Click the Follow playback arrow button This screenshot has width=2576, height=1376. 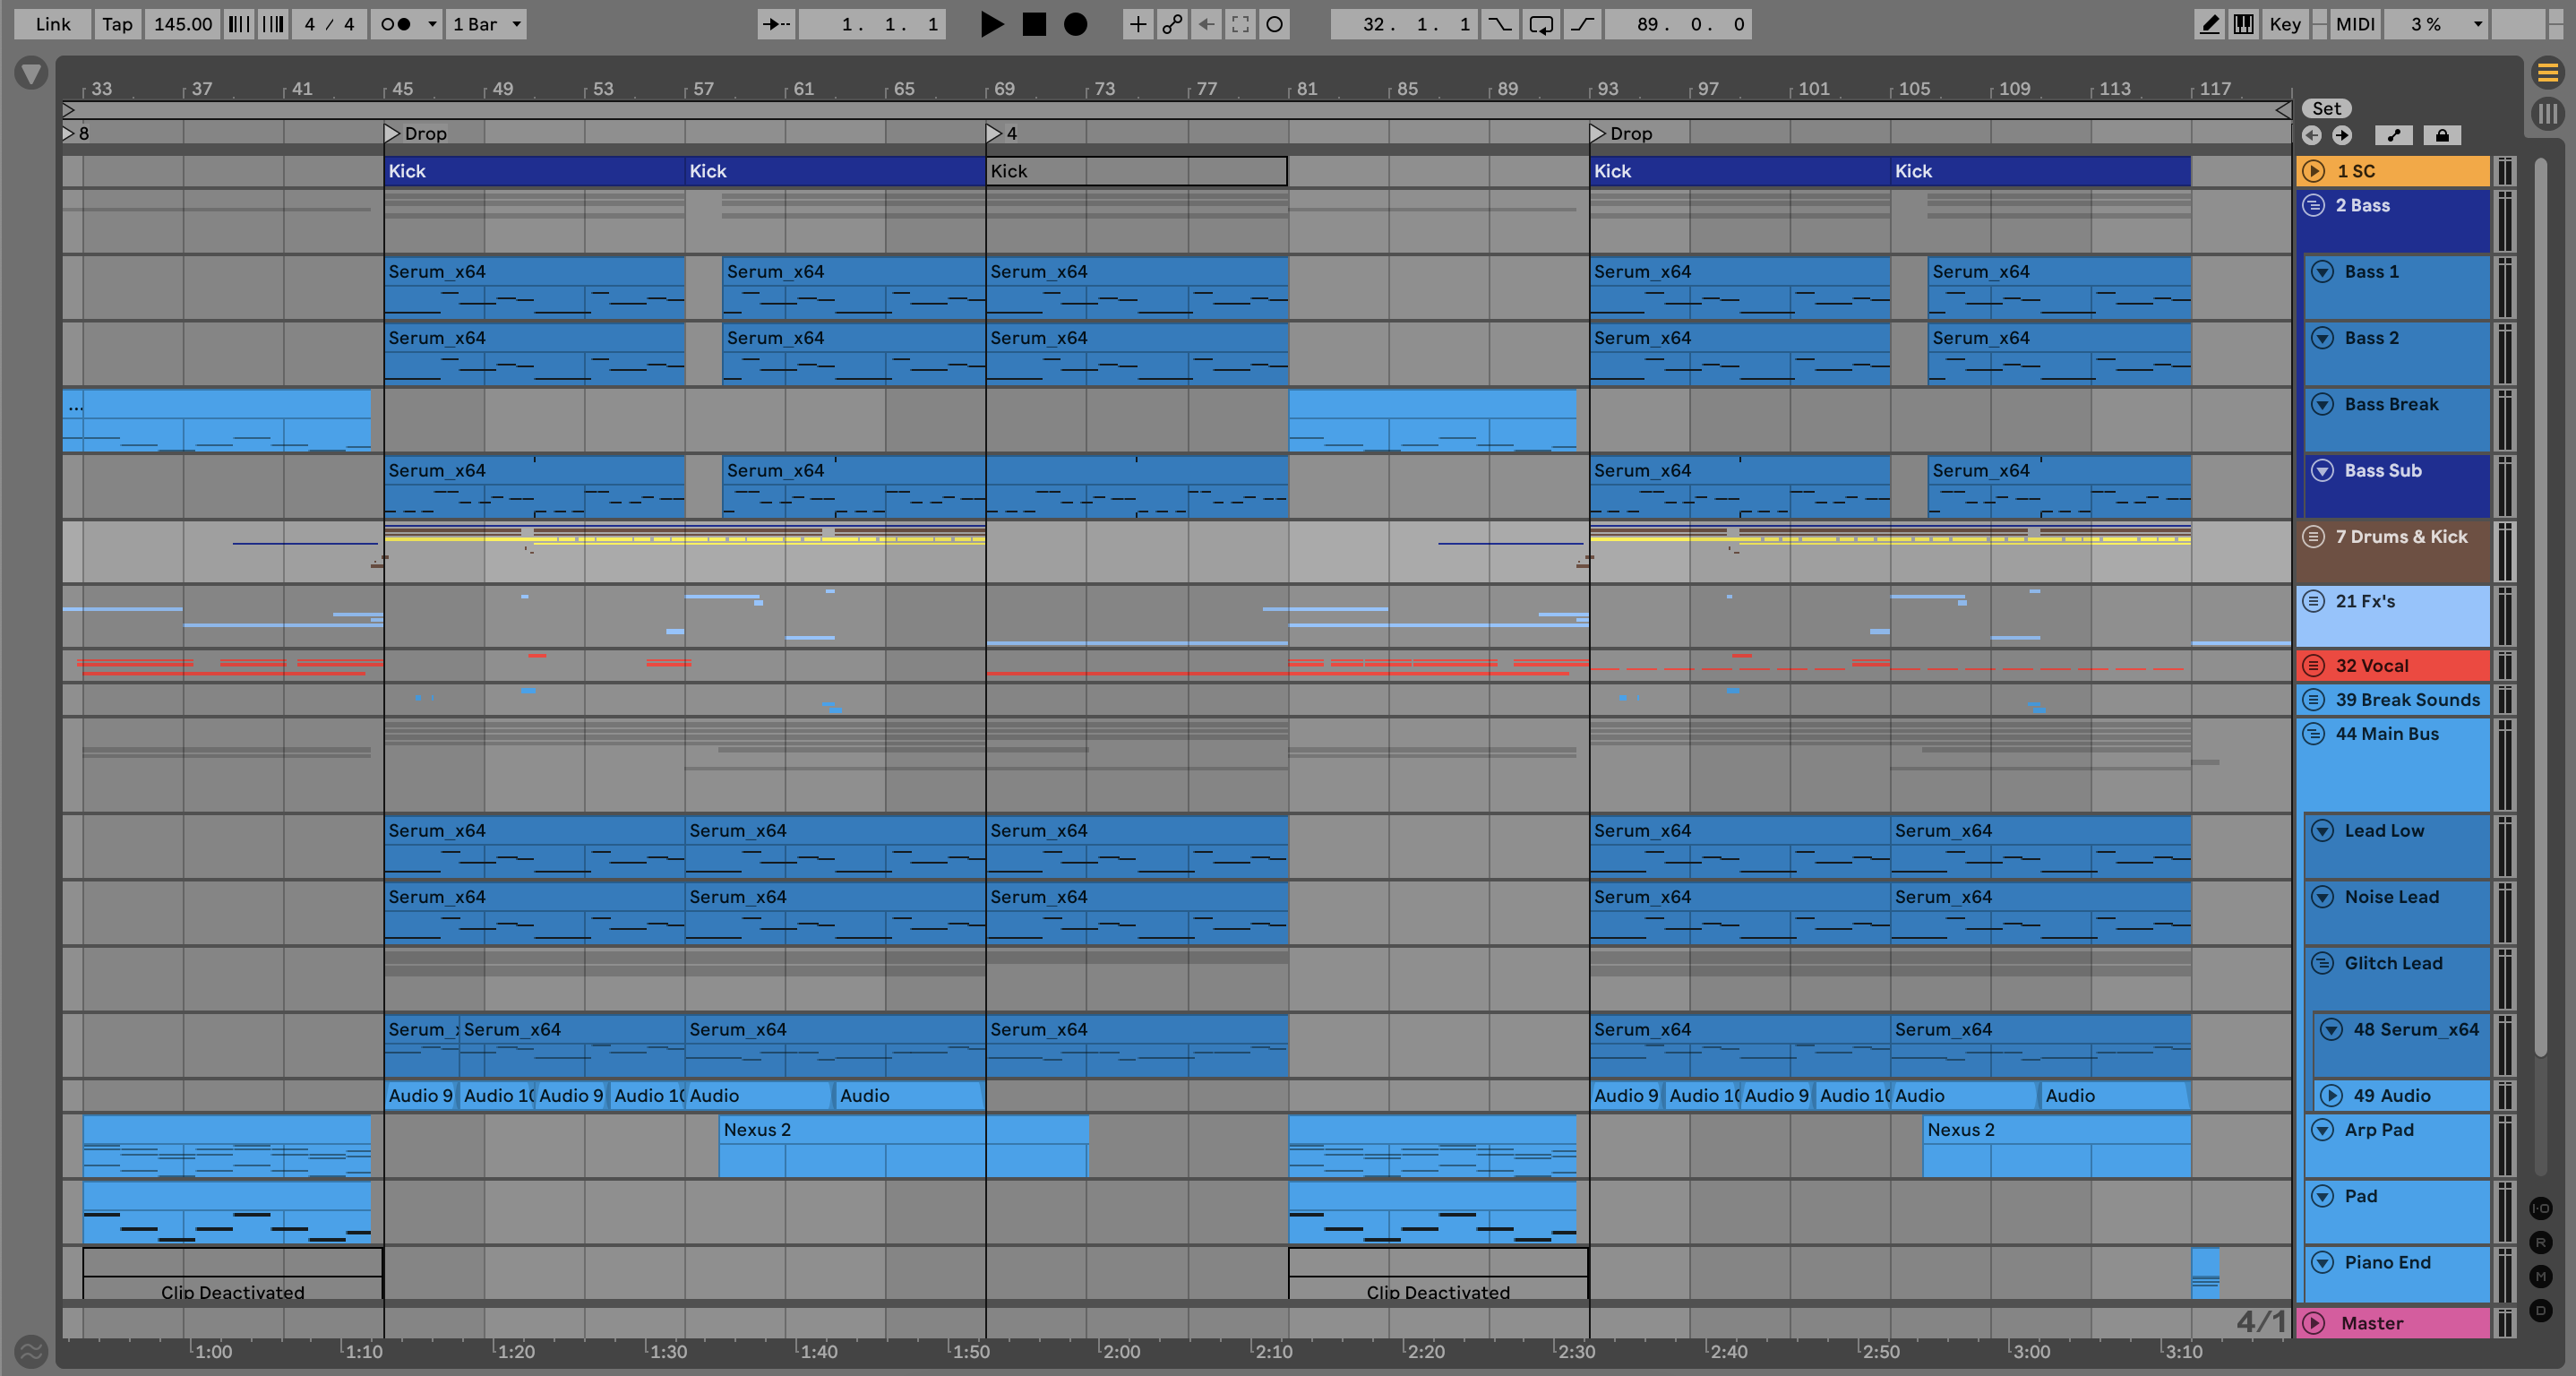[x=776, y=24]
